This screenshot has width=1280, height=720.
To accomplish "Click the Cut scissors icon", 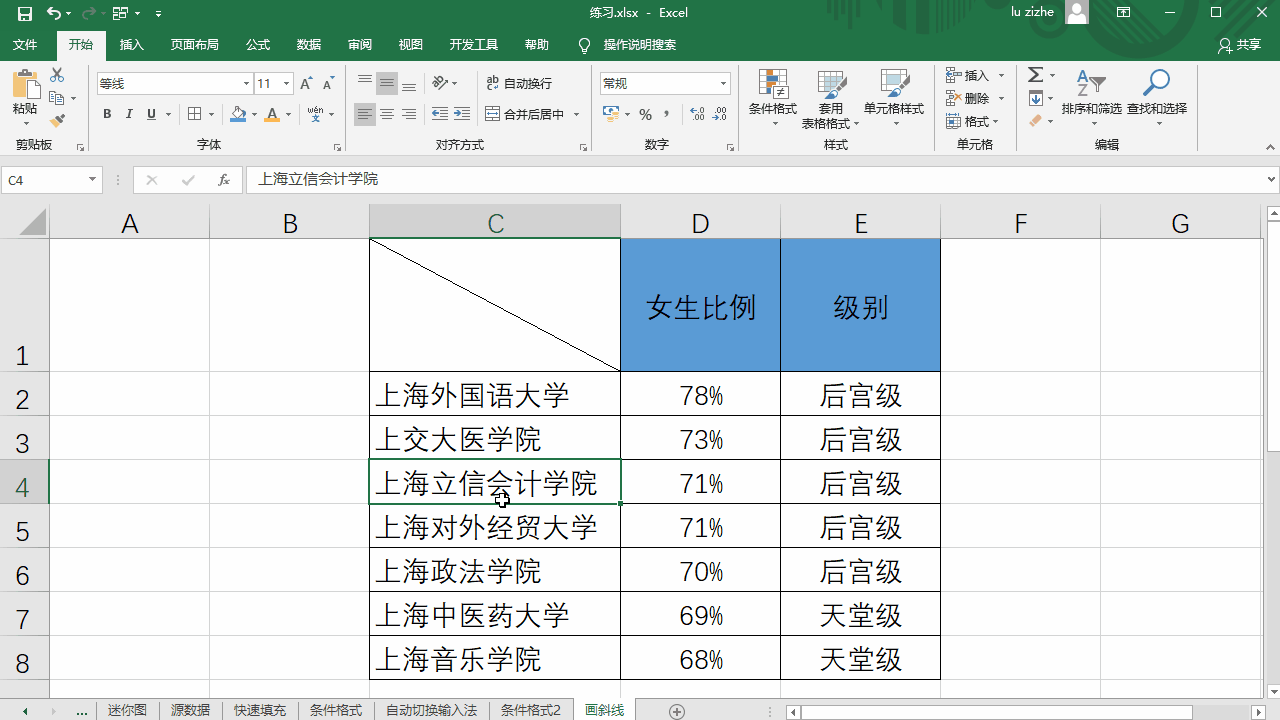I will pos(57,76).
